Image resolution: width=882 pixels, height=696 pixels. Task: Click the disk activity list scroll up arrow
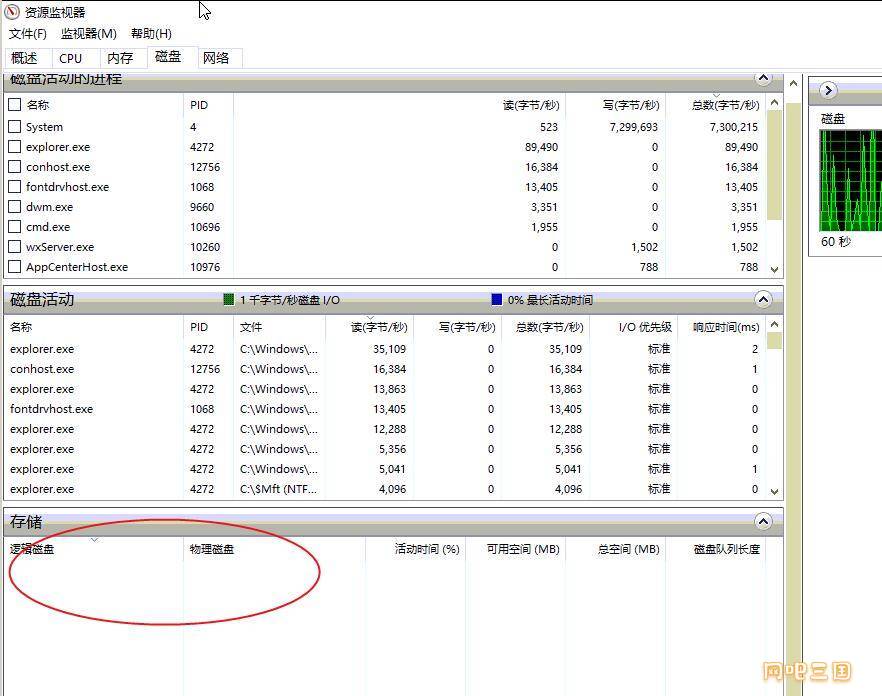coord(775,325)
